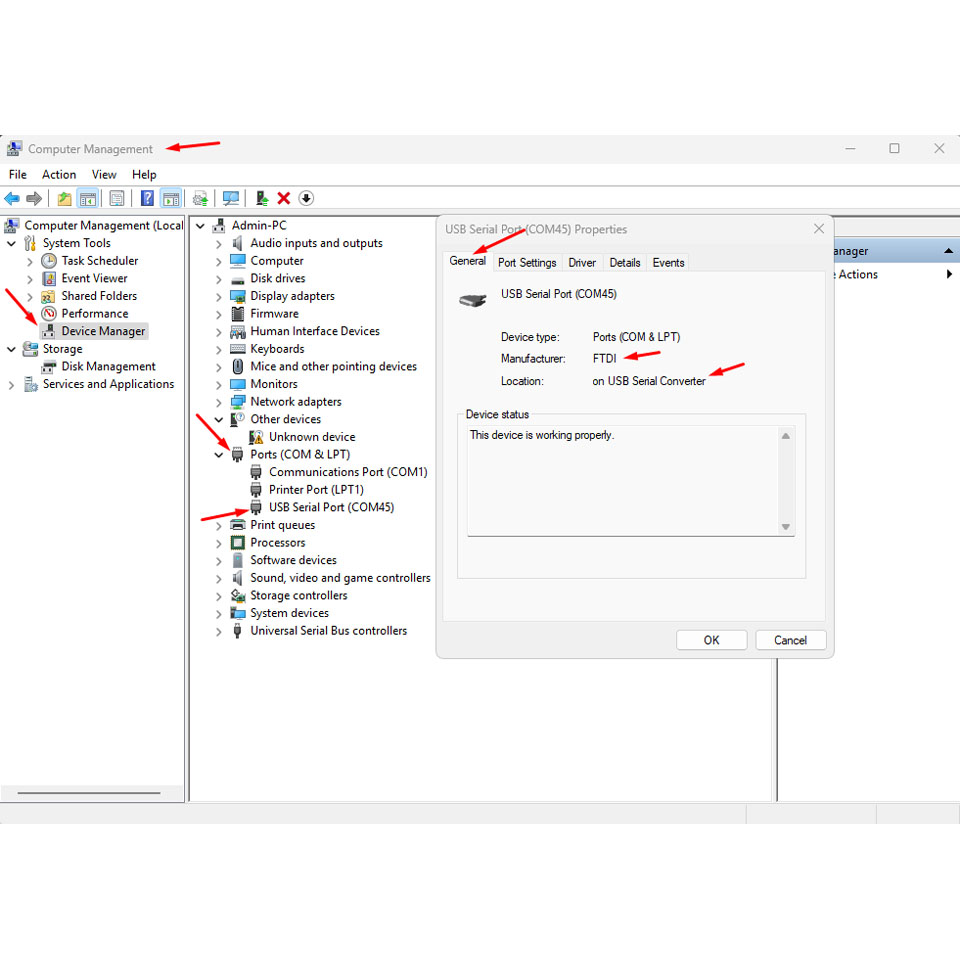
Task: Click the Keyboards category icon
Action: [238, 349]
